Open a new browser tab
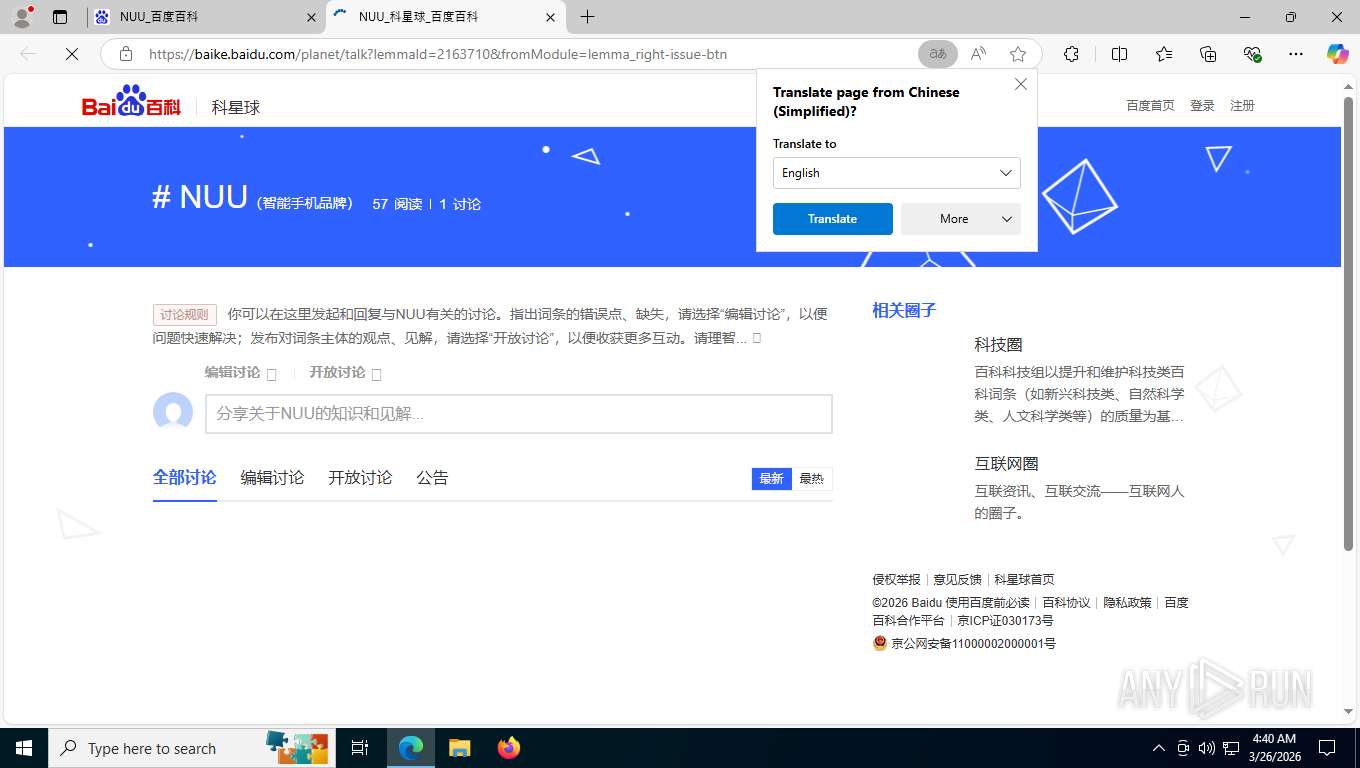Screen dimensions: 1360x768 (x=587, y=17)
